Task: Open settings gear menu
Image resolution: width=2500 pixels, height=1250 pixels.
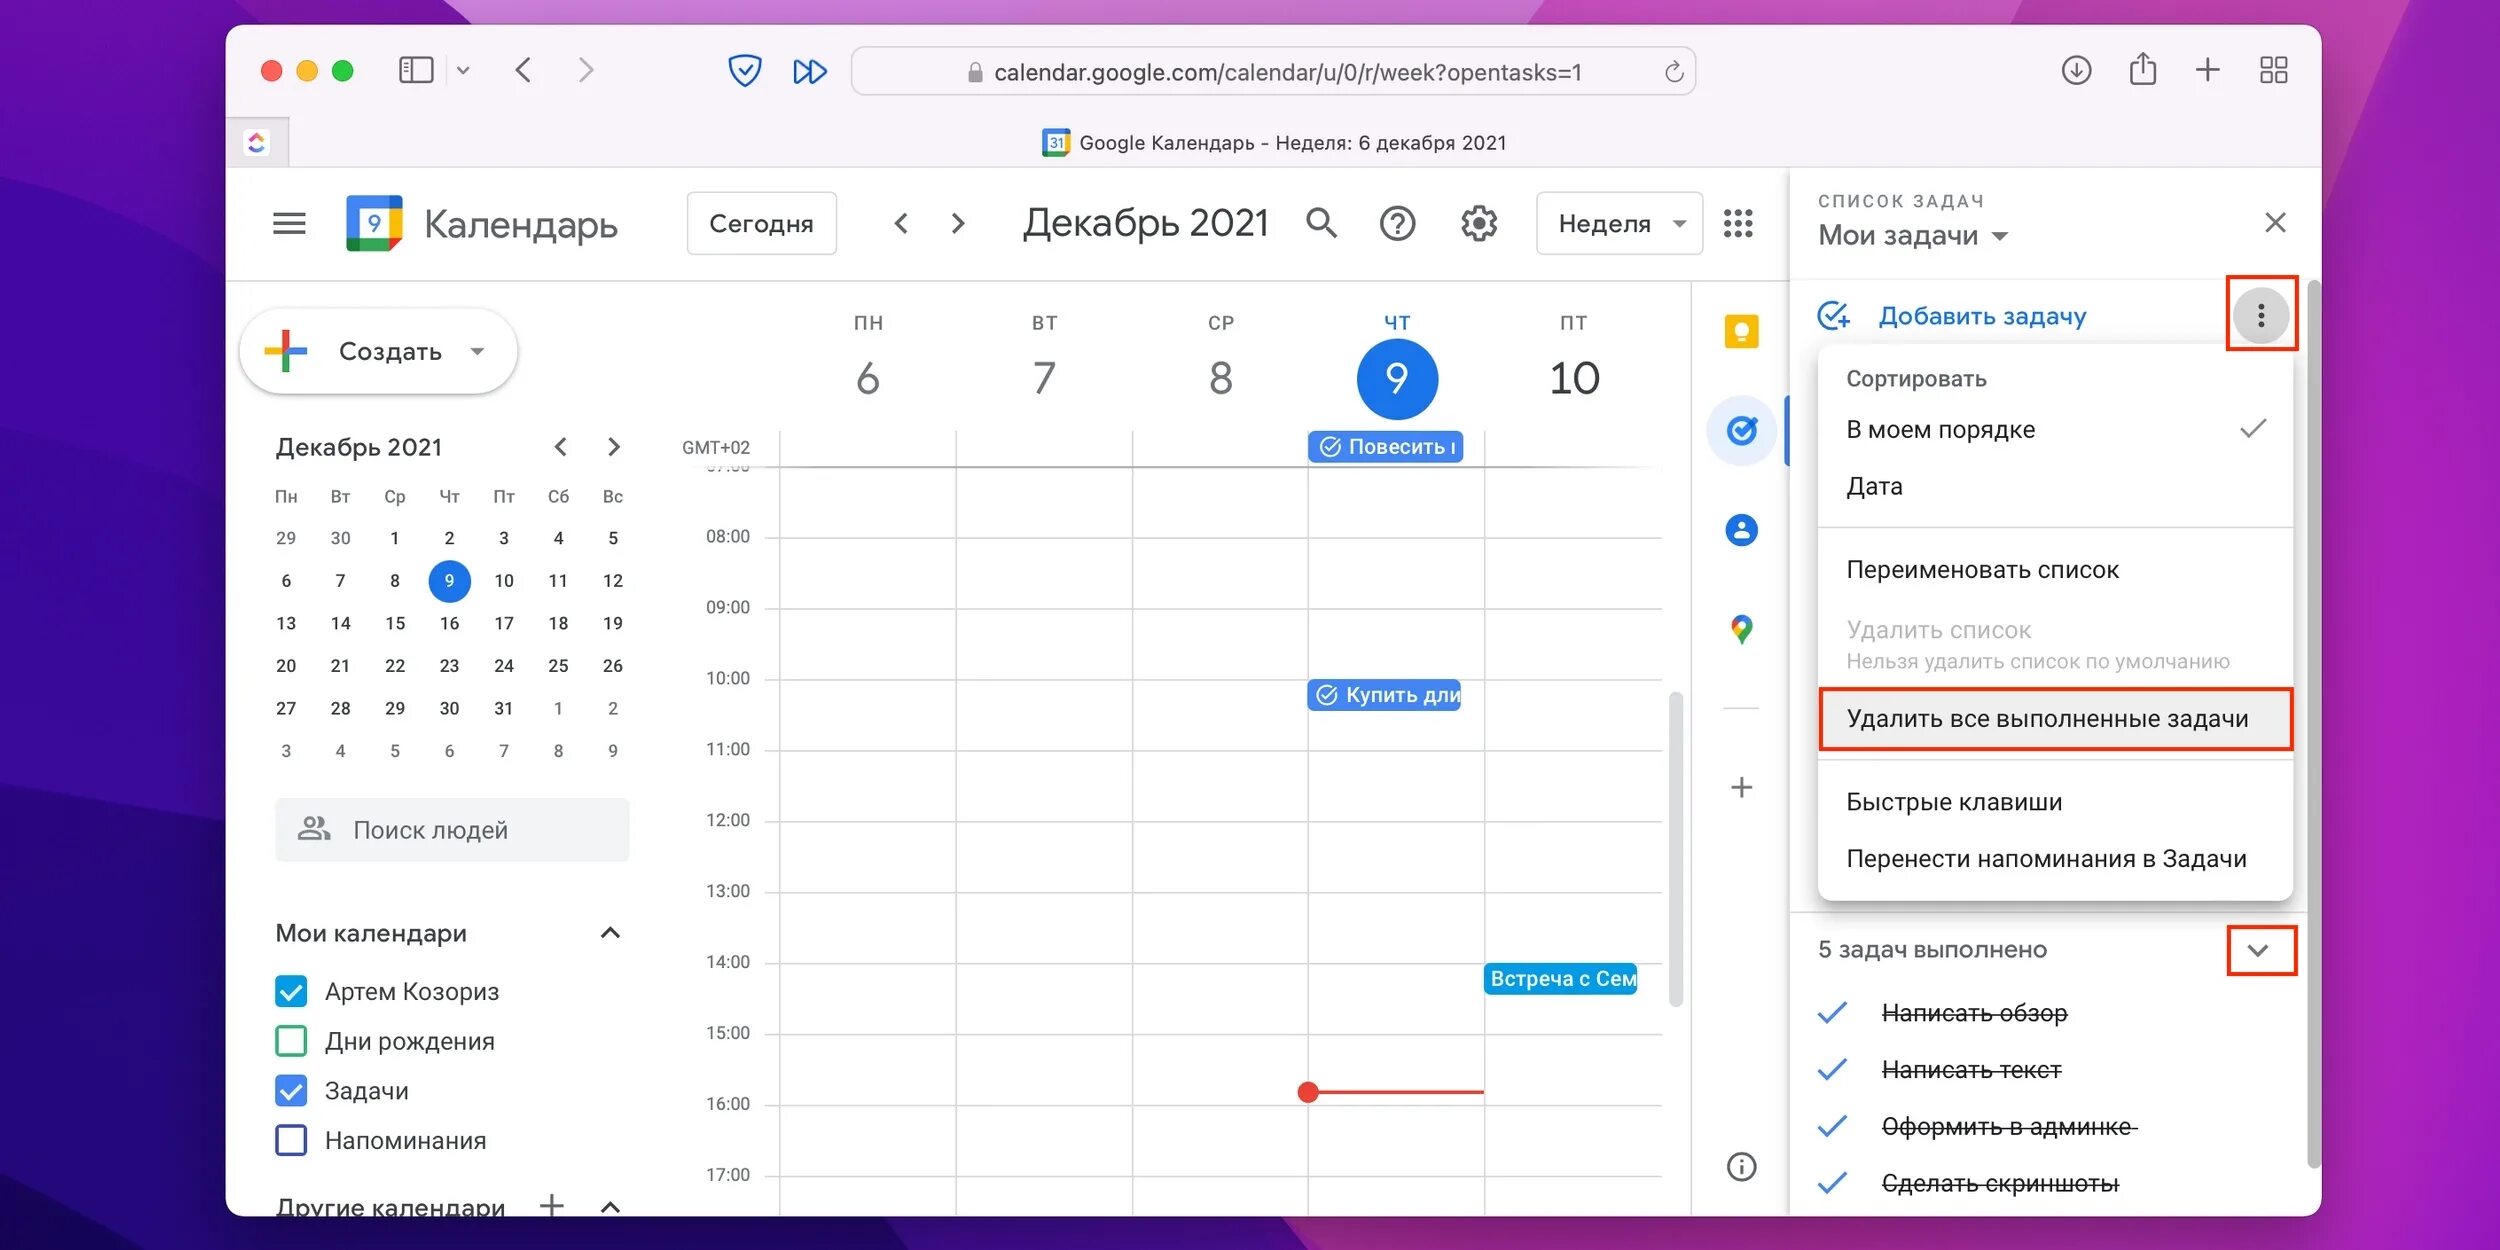Action: point(1478,223)
